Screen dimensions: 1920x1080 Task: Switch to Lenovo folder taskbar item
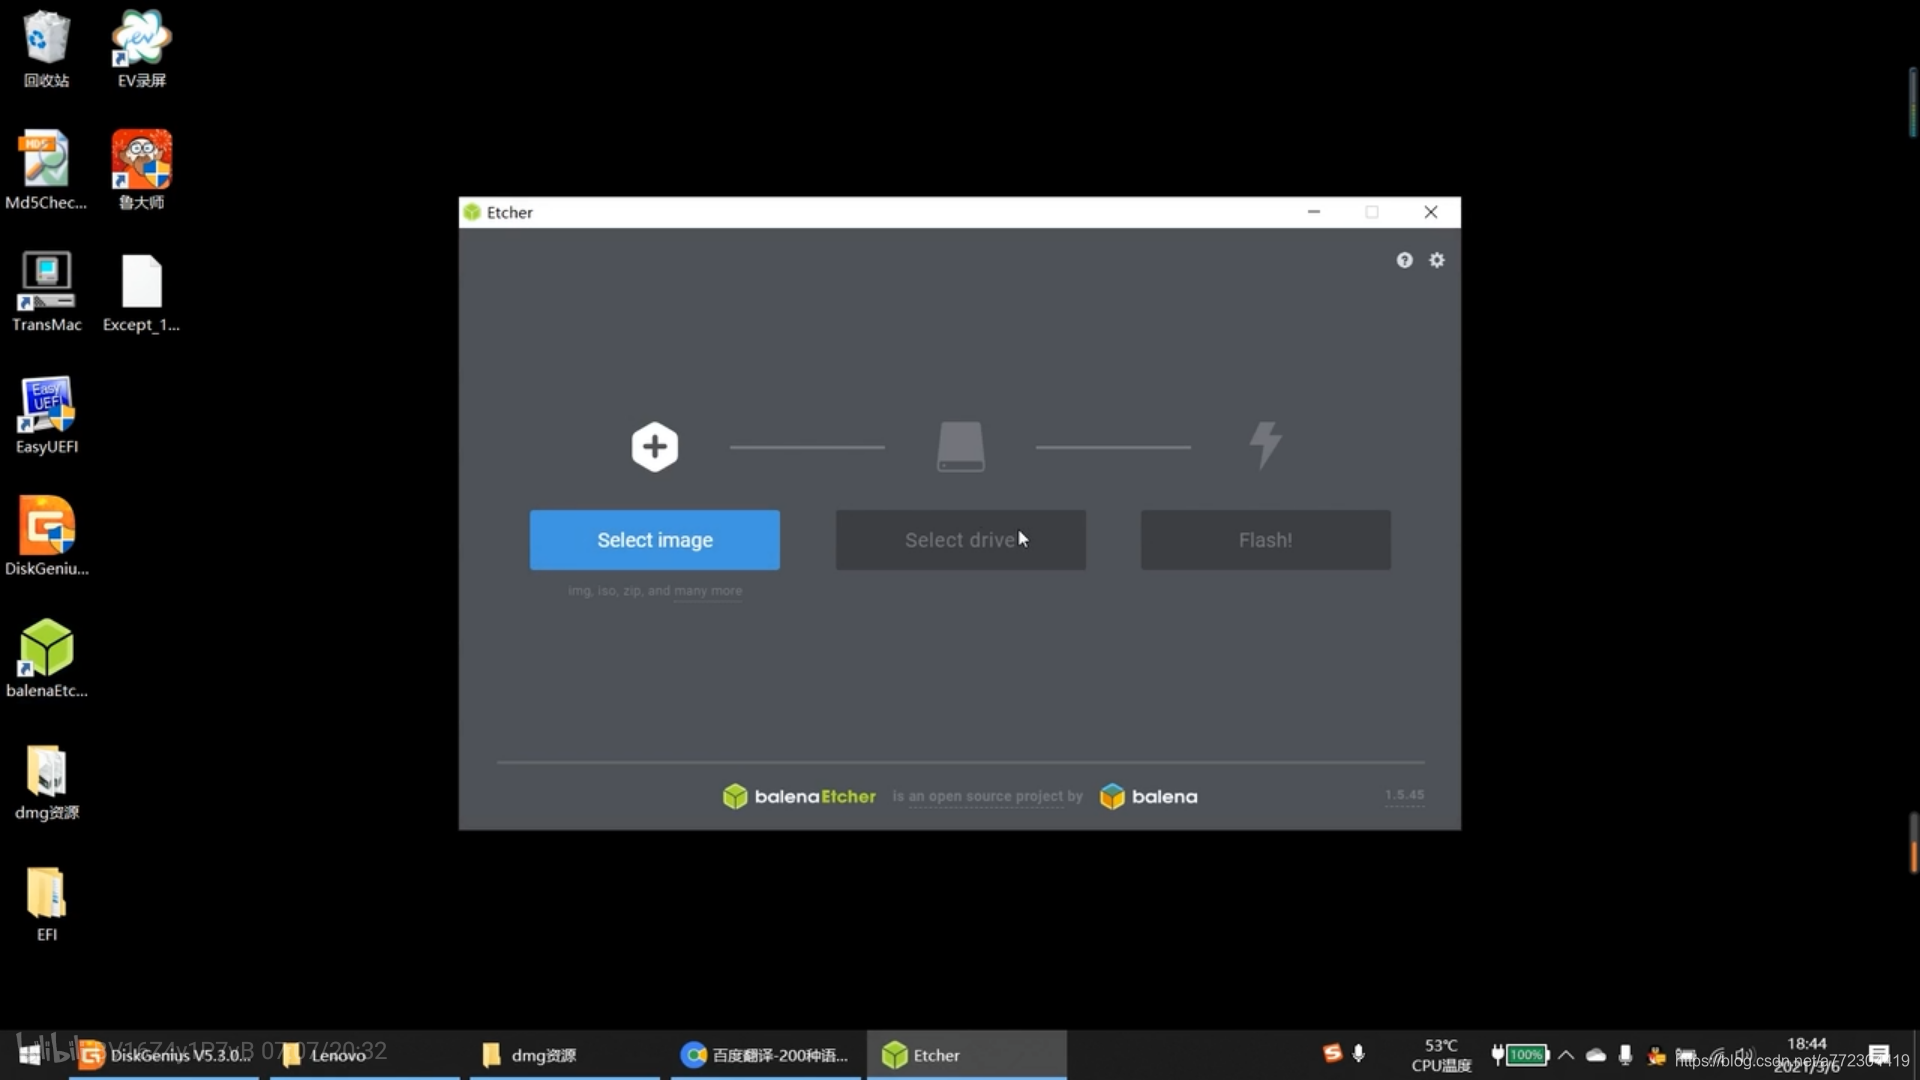[x=364, y=1055]
